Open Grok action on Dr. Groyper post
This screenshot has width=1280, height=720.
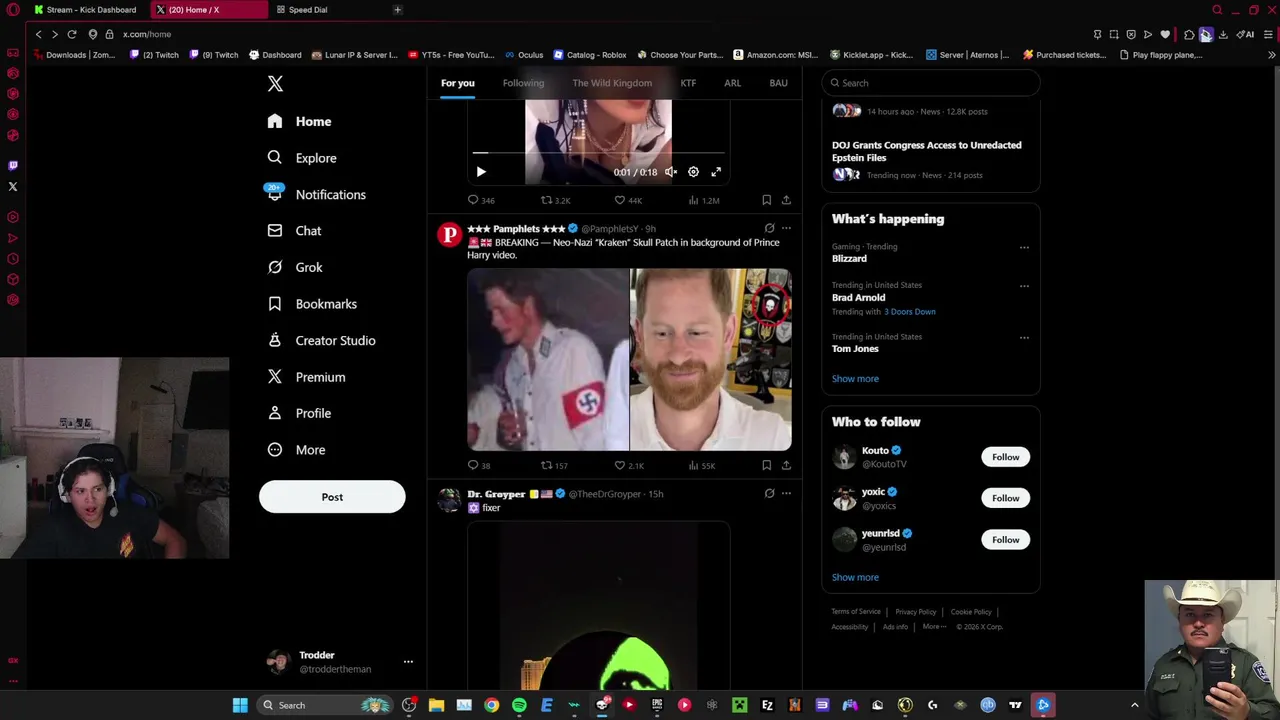point(769,493)
